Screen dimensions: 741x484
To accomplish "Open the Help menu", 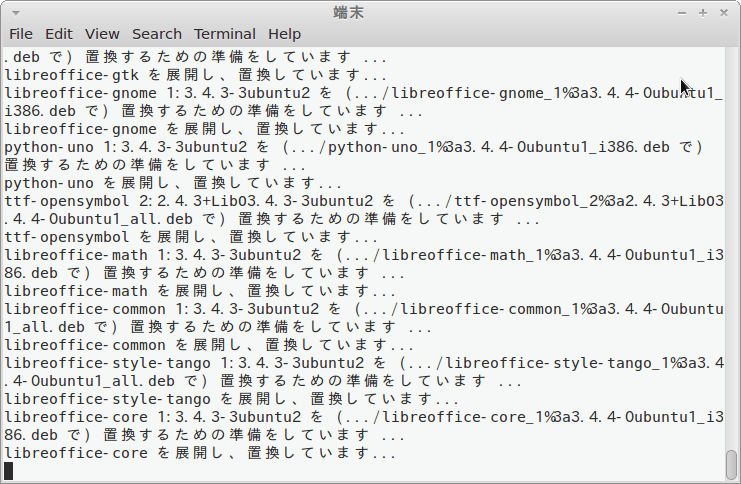I will tap(284, 34).
